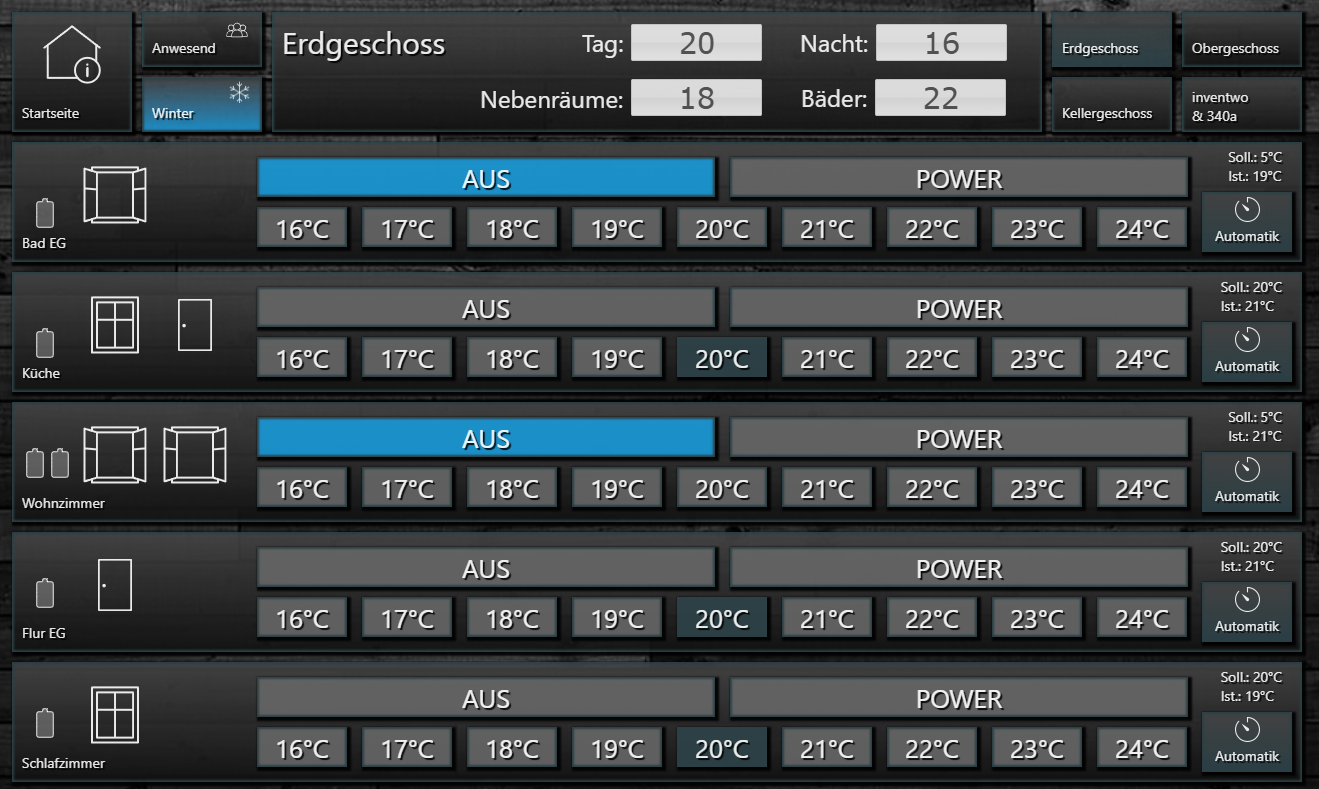
Task: Click the battery icon in Flur EG
Action: coord(45,593)
